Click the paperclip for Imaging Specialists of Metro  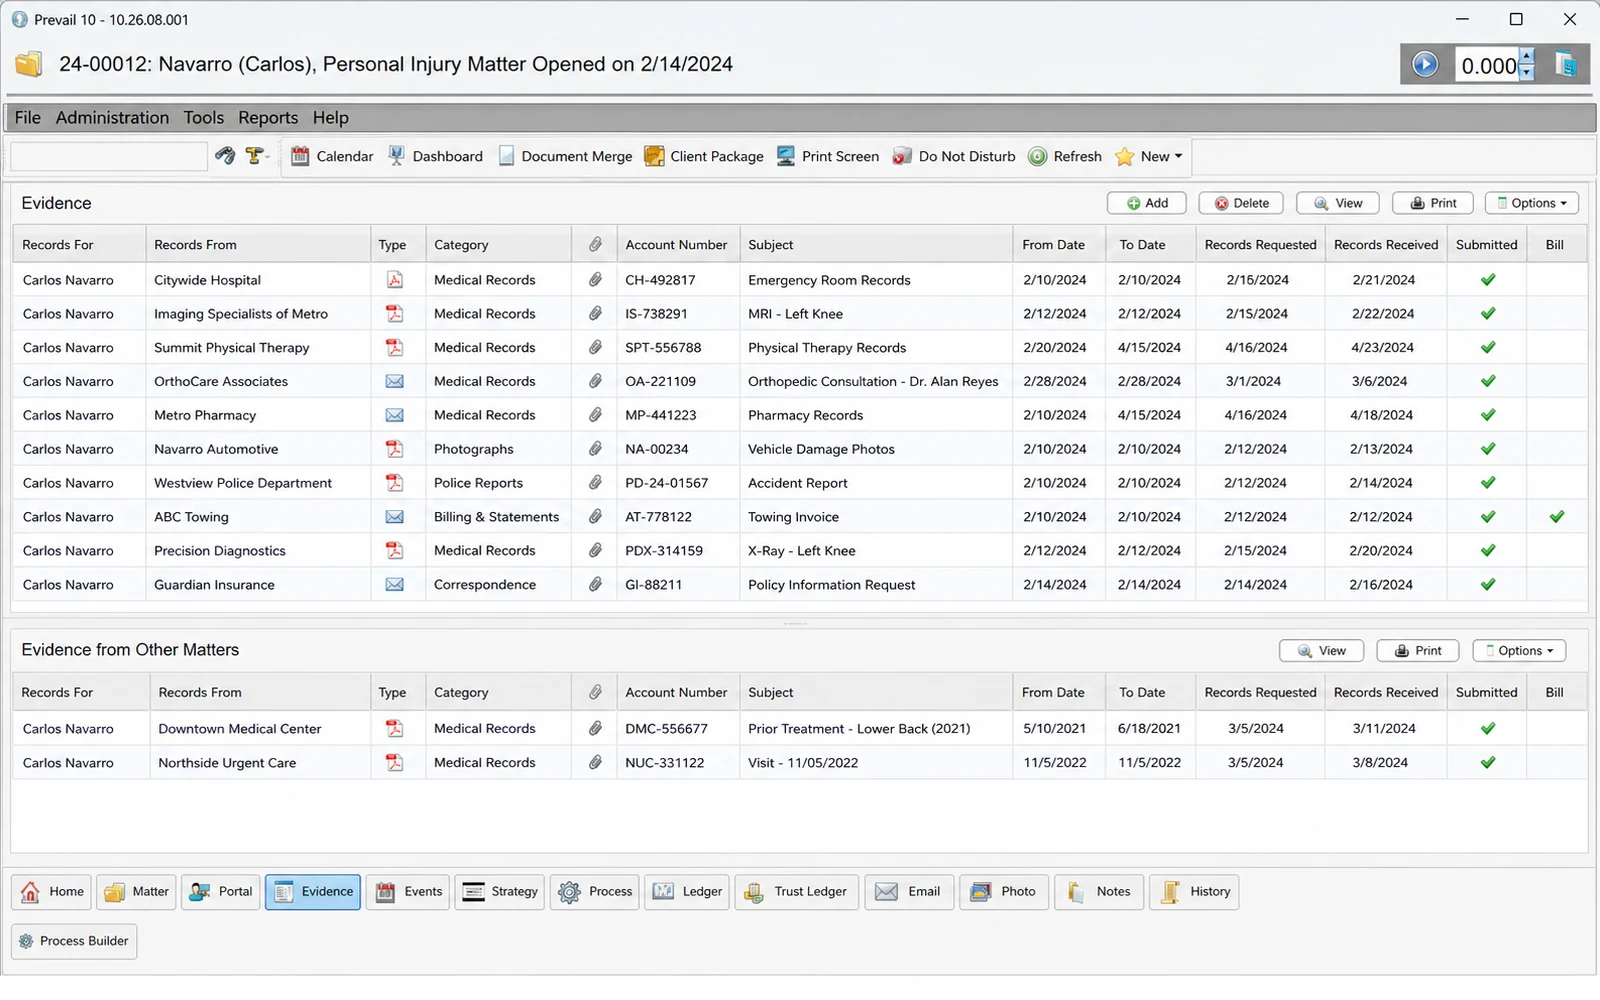pos(595,314)
